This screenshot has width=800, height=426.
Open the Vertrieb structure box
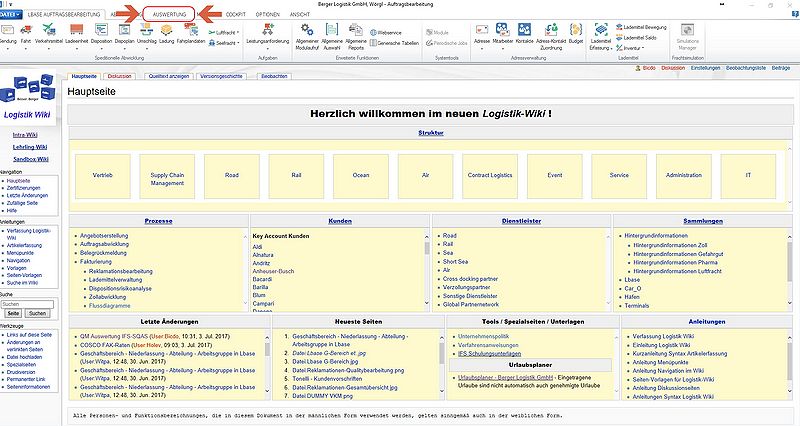103,176
